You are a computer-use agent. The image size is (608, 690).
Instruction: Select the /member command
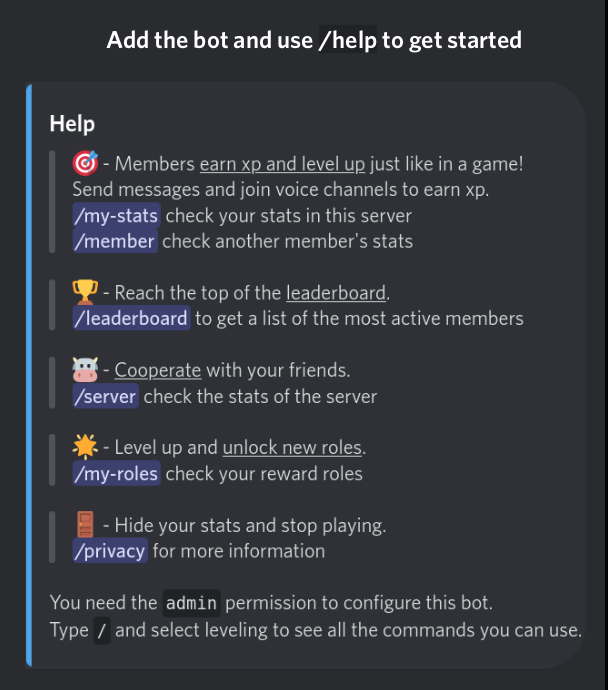tap(114, 241)
